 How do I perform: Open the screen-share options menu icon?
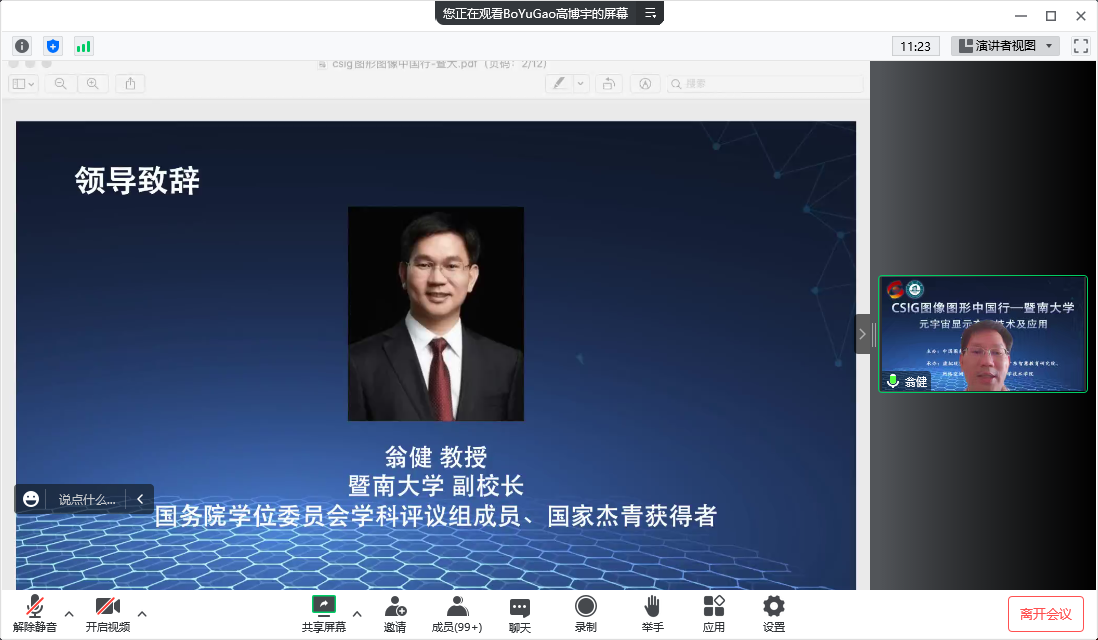(651, 13)
